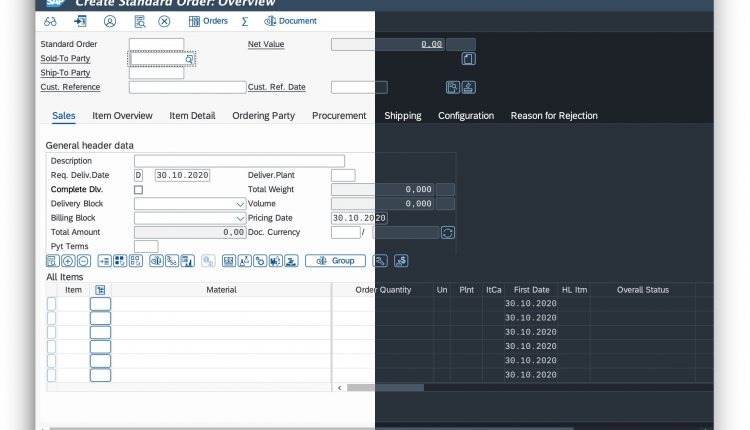This screenshot has height=430, width=750.
Task: Switch to the Ordering Party tab
Action: coord(264,116)
